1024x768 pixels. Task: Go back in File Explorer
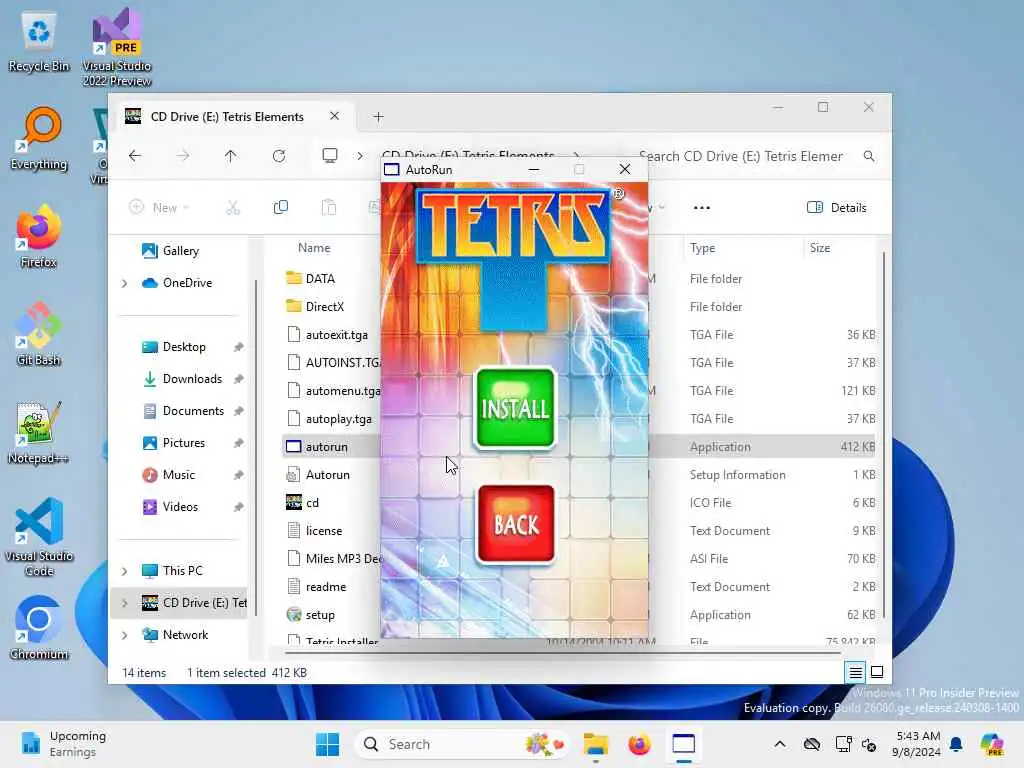pyautogui.click(x=135, y=156)
